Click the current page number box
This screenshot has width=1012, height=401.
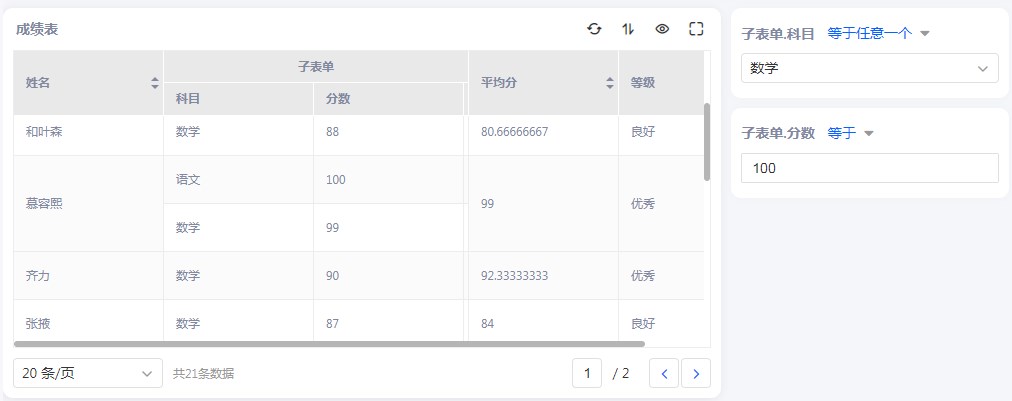[587, 373]
